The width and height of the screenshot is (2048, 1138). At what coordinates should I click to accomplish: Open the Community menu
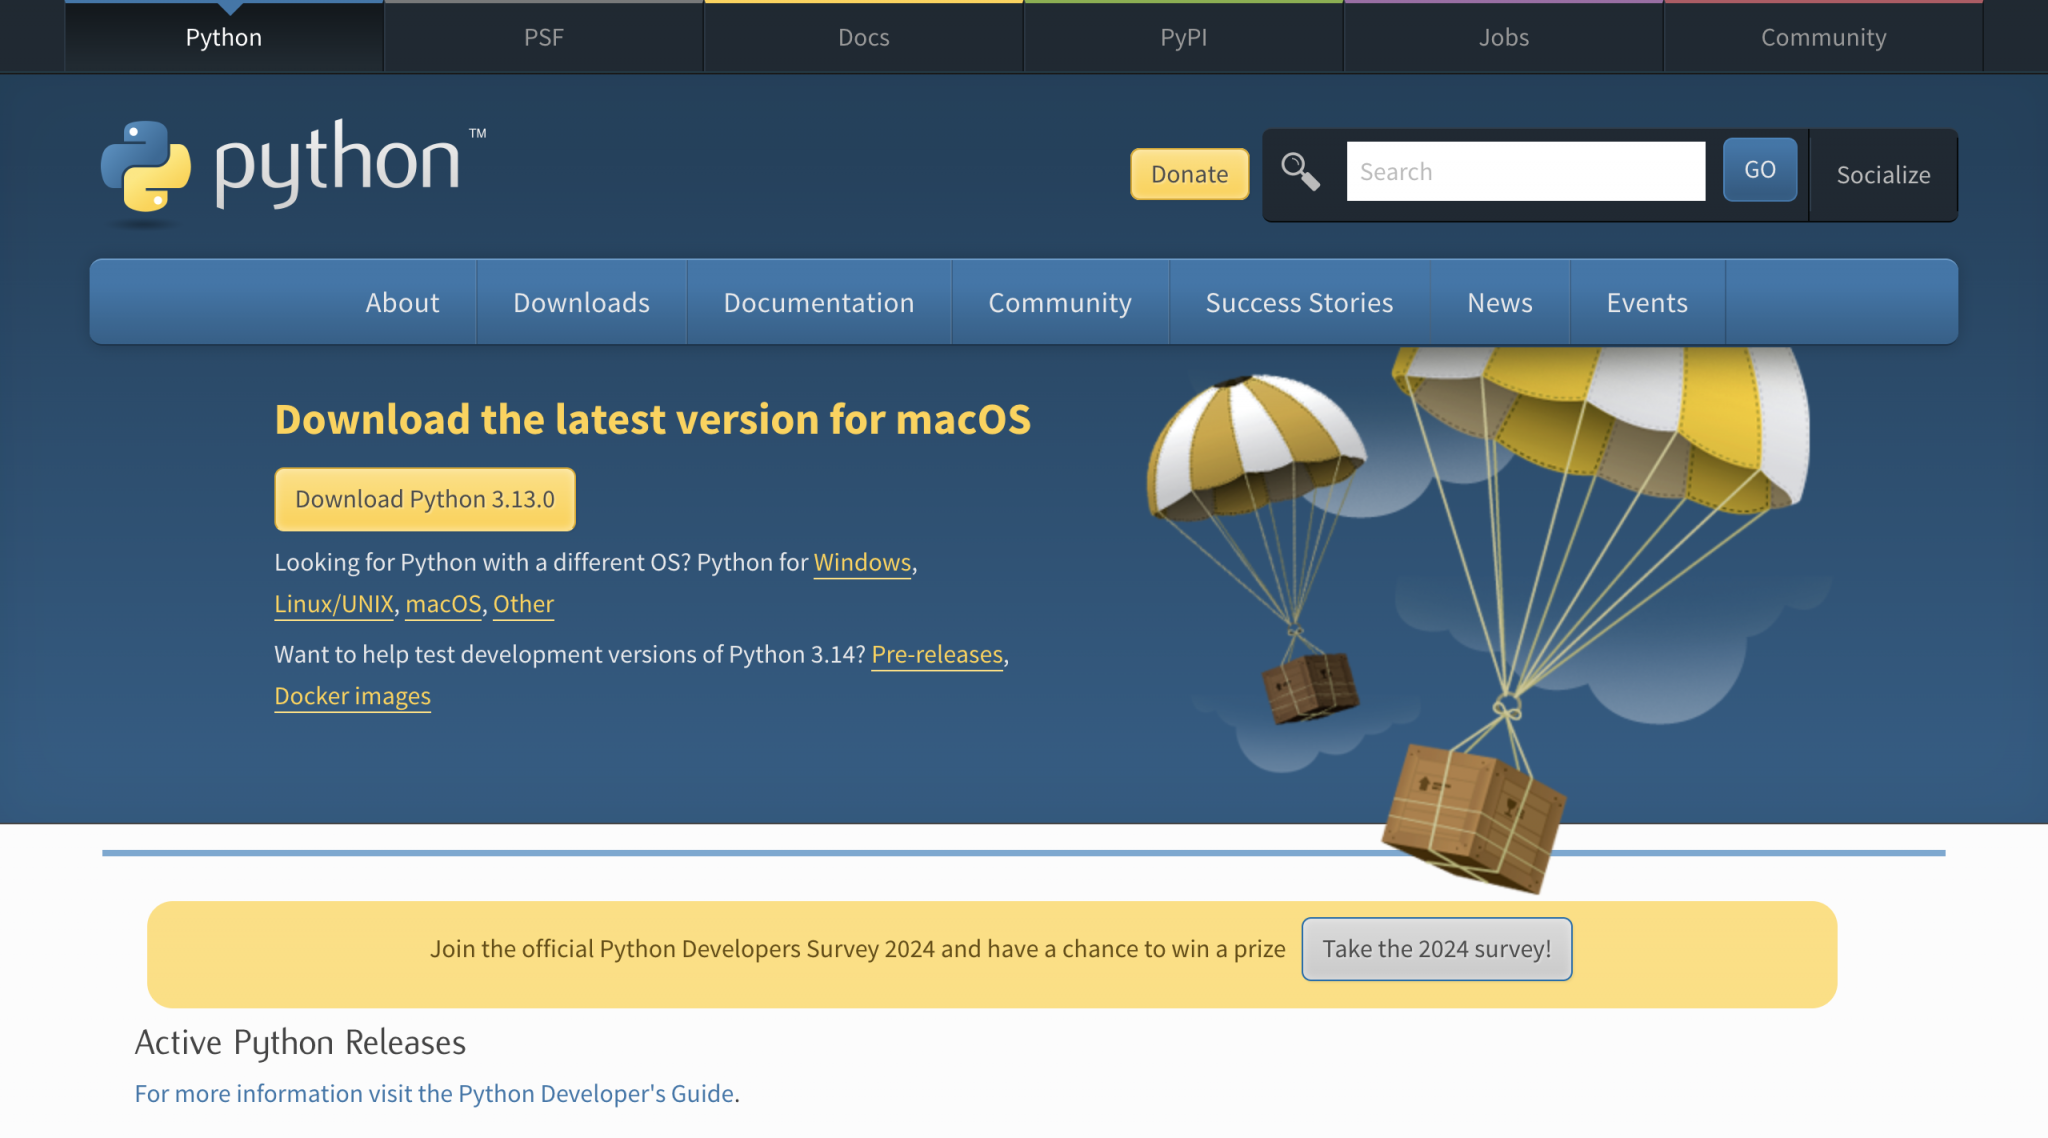1060,302
